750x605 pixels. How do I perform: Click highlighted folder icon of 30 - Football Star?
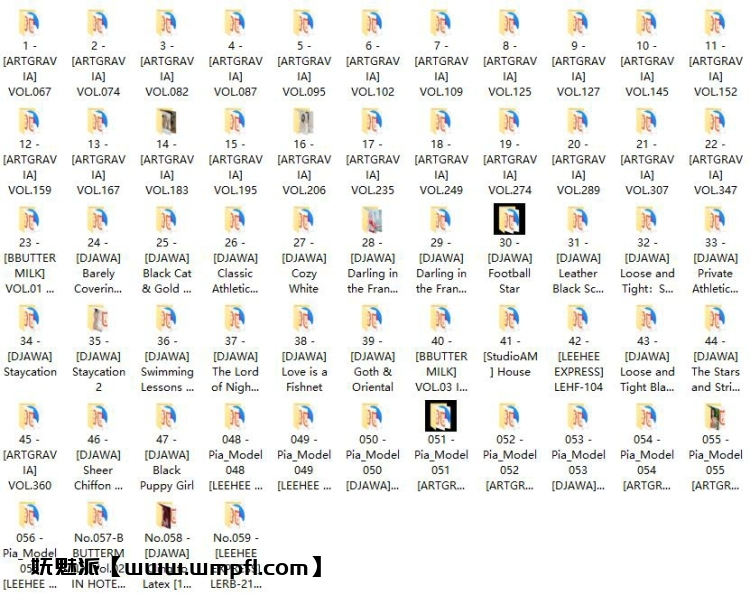pos(509,219)
